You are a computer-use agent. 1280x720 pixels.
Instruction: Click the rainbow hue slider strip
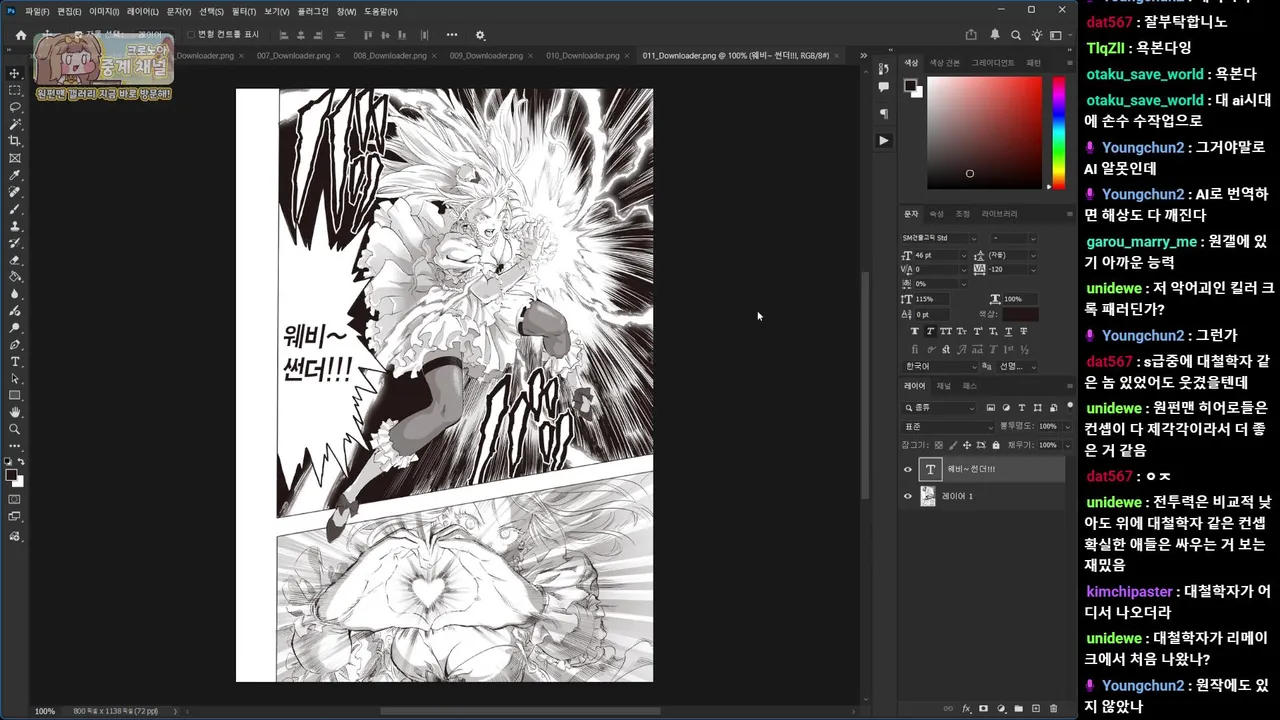tap(1059, 133)
